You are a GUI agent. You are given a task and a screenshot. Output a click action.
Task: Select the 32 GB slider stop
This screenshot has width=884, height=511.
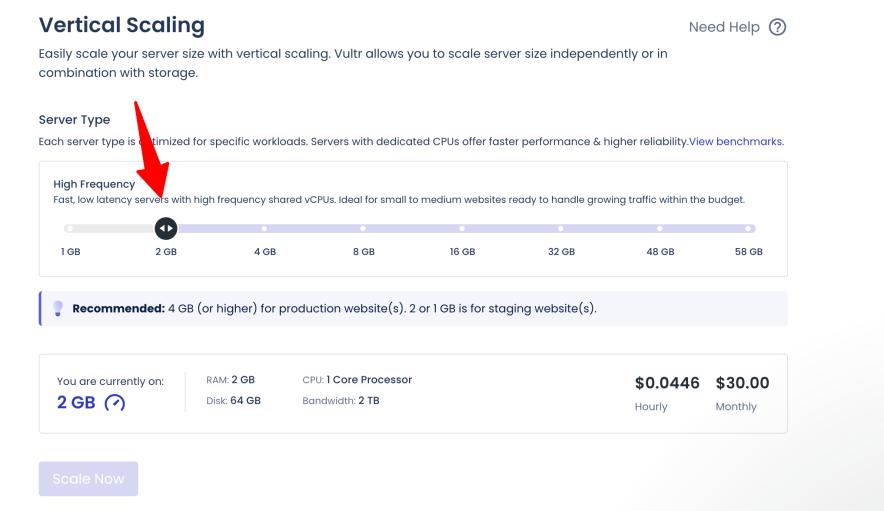(560, 228)
